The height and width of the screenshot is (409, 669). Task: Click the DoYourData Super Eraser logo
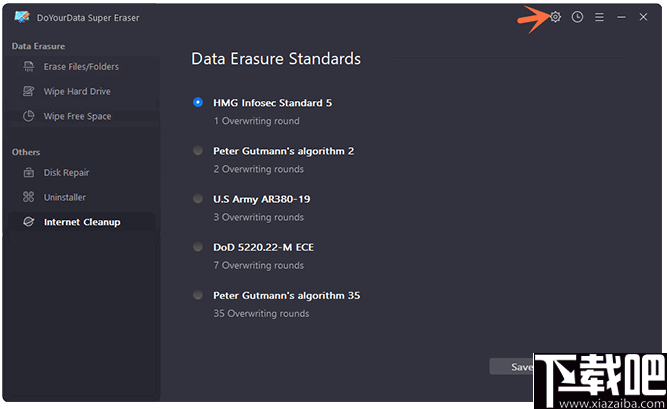click(21, 17)
